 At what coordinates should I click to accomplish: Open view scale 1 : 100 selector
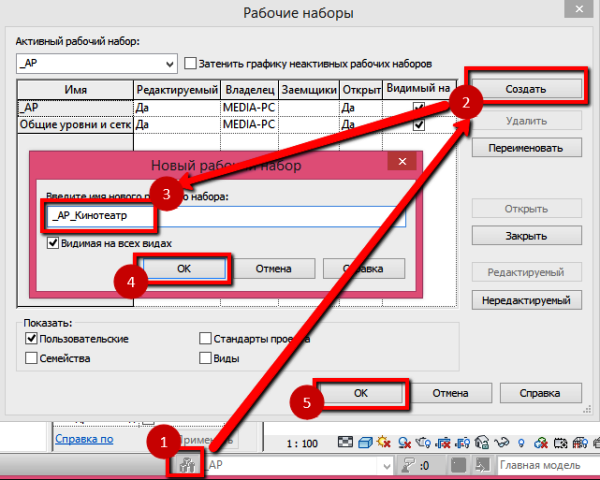(x=302, y=444)
